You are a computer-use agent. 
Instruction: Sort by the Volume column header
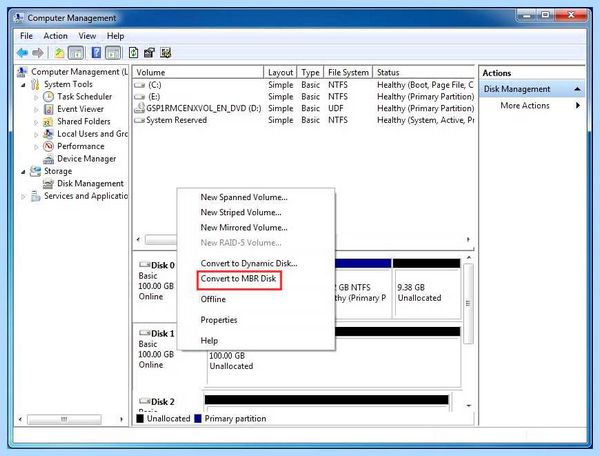tap(198, 72)
